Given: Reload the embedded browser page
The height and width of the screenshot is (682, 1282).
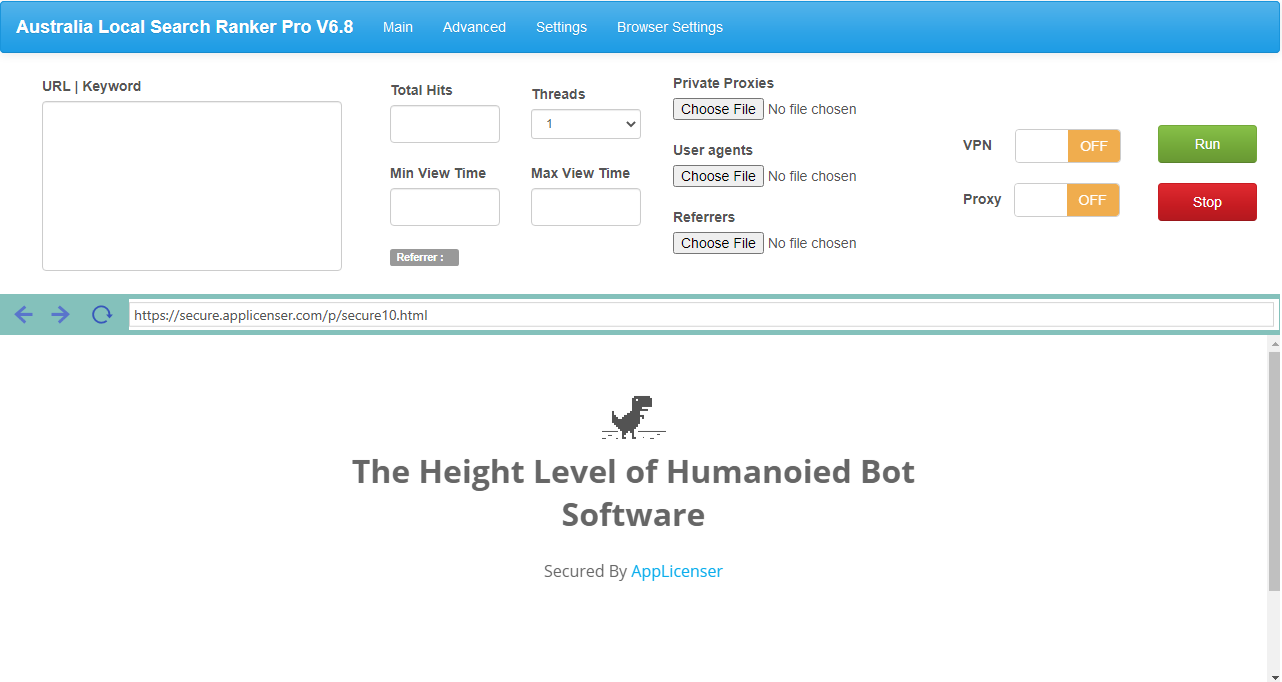Looking at the screenshot, I should [x=102, y=315].
